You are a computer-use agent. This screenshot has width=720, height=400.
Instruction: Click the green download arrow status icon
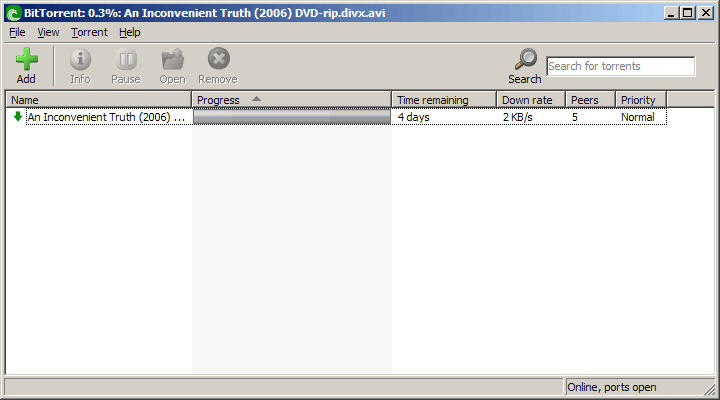coord(17,117)
